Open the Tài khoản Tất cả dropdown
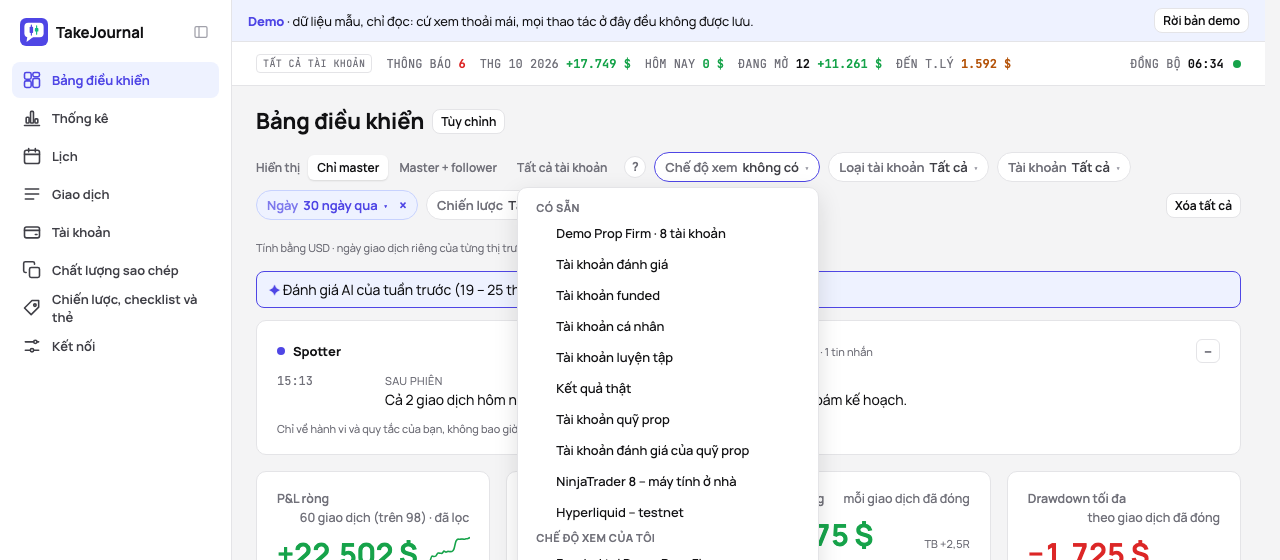 click(x=1064, y=167)
